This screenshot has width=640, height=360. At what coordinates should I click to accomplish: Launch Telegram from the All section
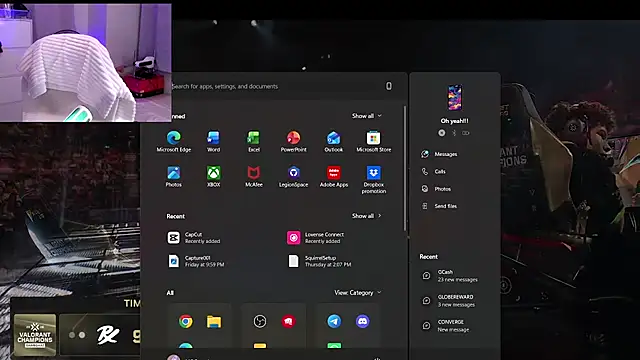click(334, 322)
